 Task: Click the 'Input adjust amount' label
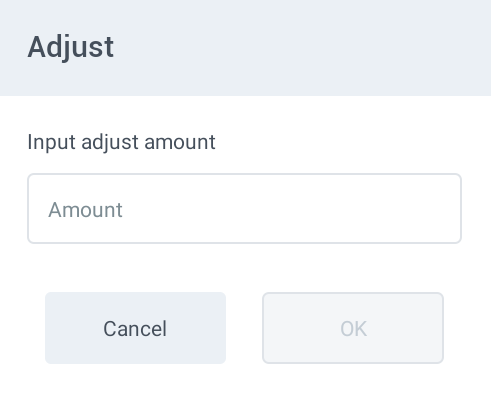click(x=121, y=142)
